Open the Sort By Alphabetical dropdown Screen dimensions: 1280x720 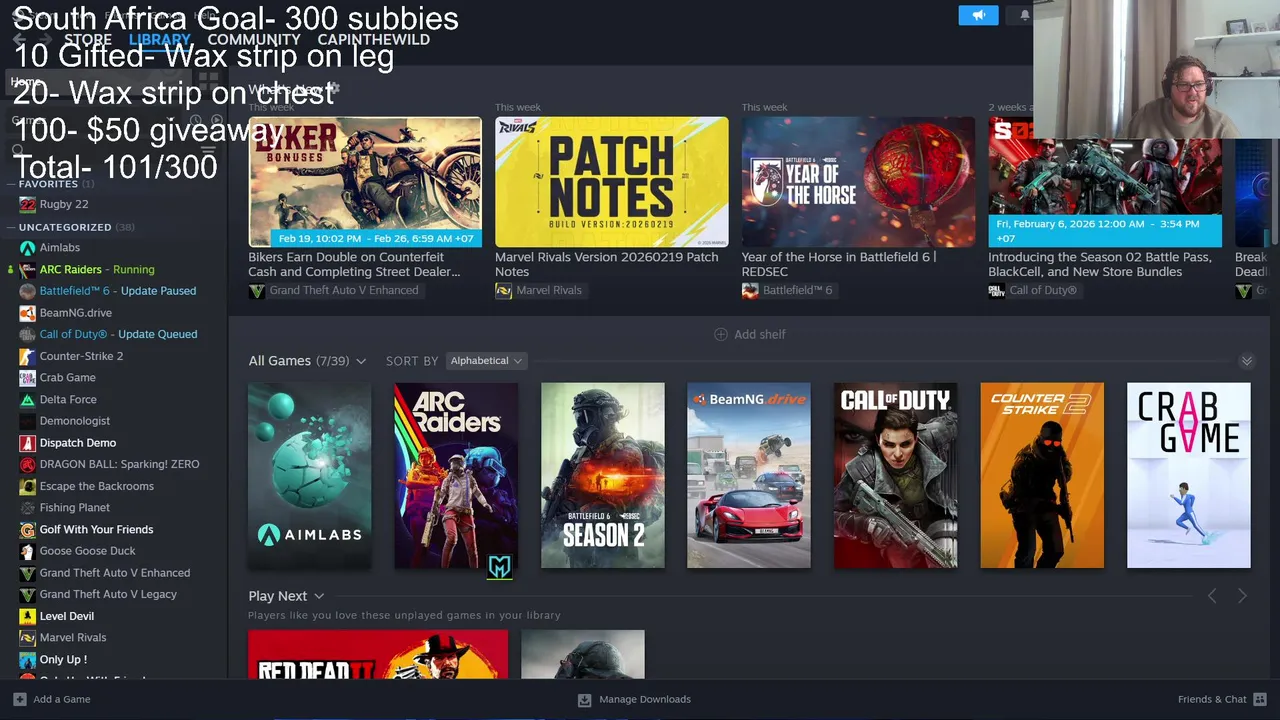pos(486,361)
